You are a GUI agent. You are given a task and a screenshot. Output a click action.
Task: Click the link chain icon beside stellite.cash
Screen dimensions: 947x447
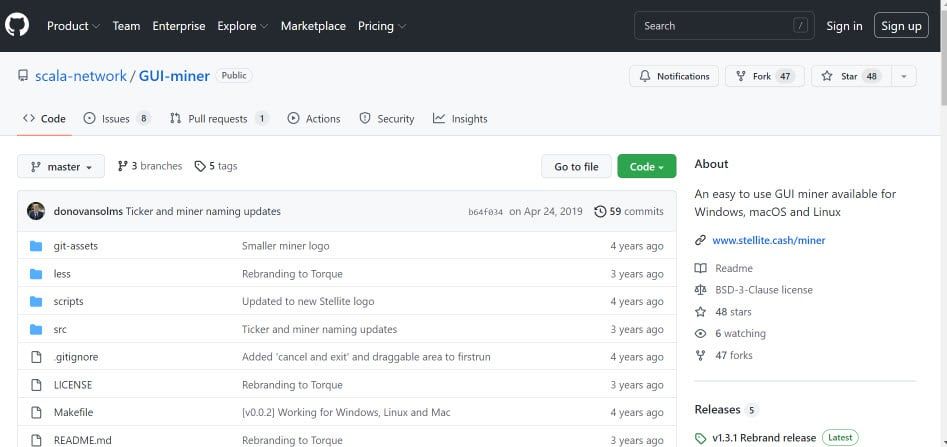pyautogui.click(x=701, y=240)
